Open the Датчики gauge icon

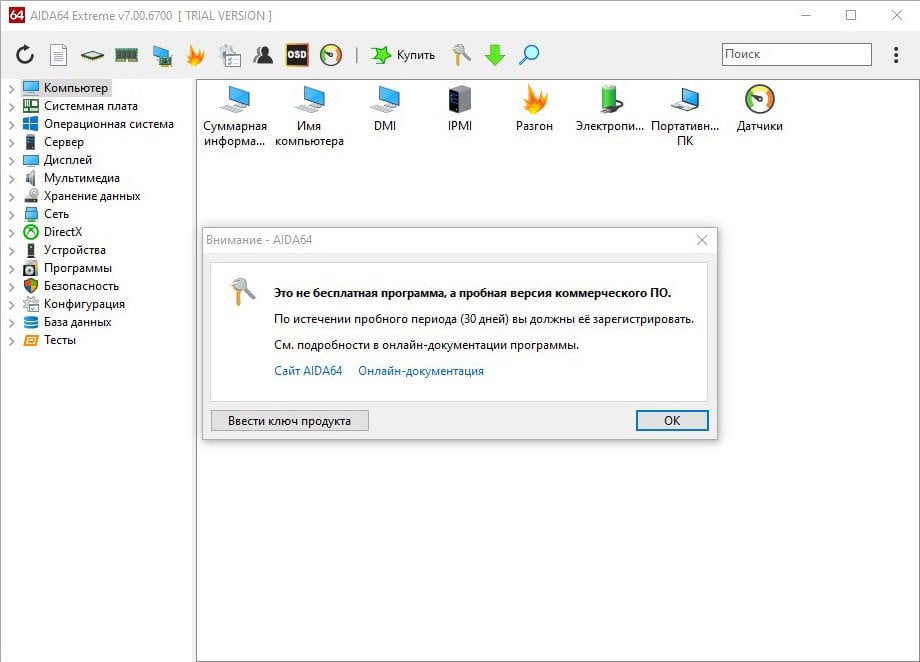[759, 109]
